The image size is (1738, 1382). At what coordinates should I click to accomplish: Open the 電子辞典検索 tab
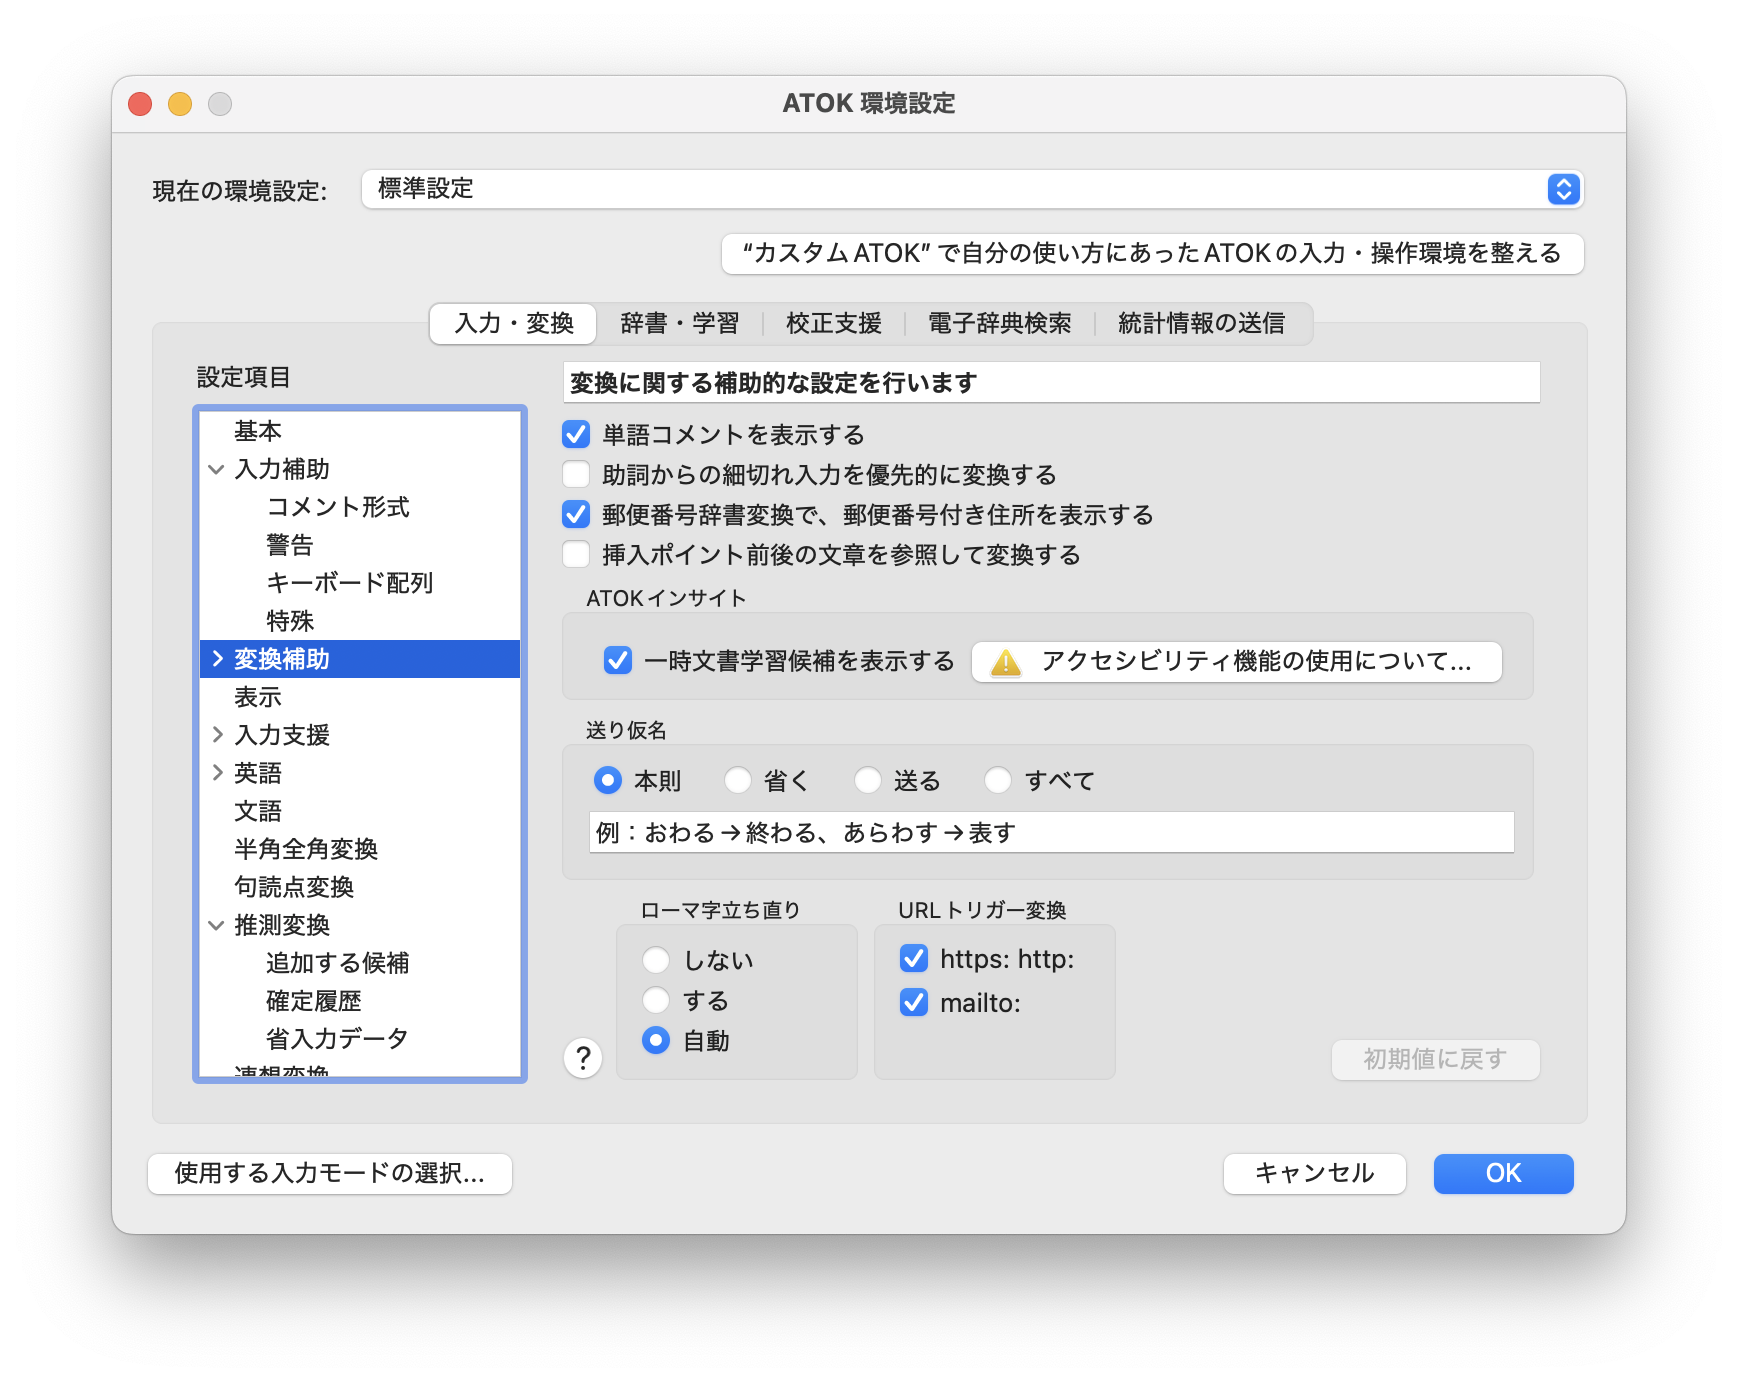(1000, 323)
